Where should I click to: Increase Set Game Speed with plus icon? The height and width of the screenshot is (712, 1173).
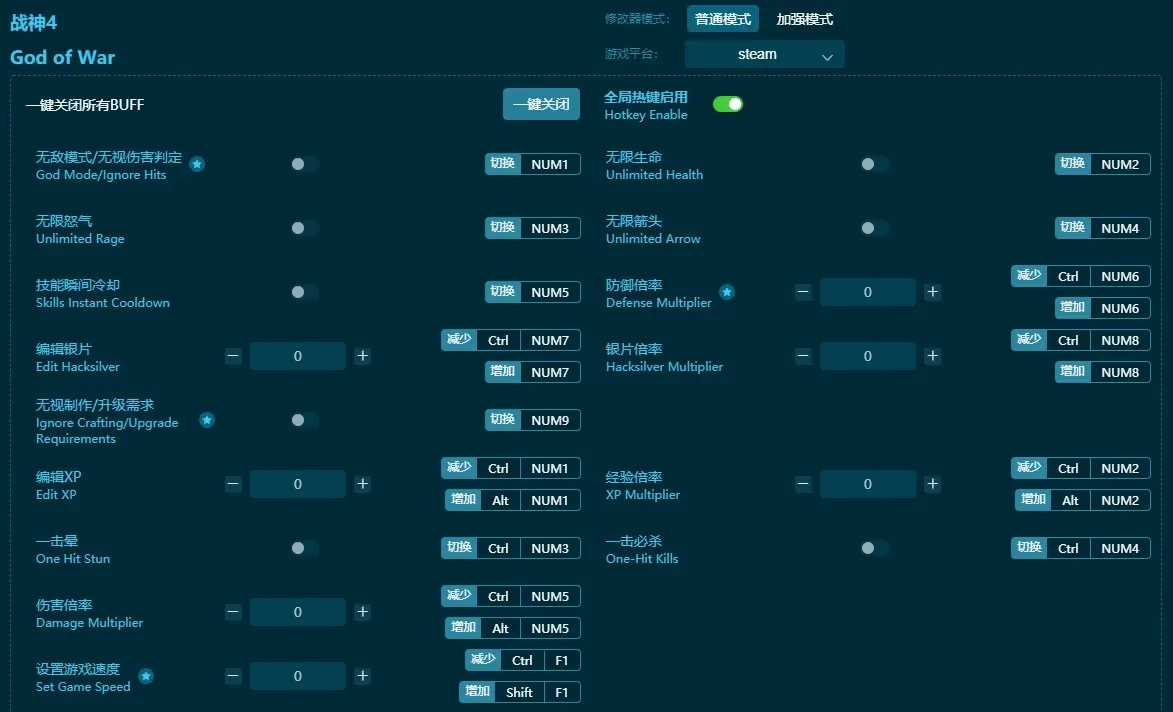(363, 676)
